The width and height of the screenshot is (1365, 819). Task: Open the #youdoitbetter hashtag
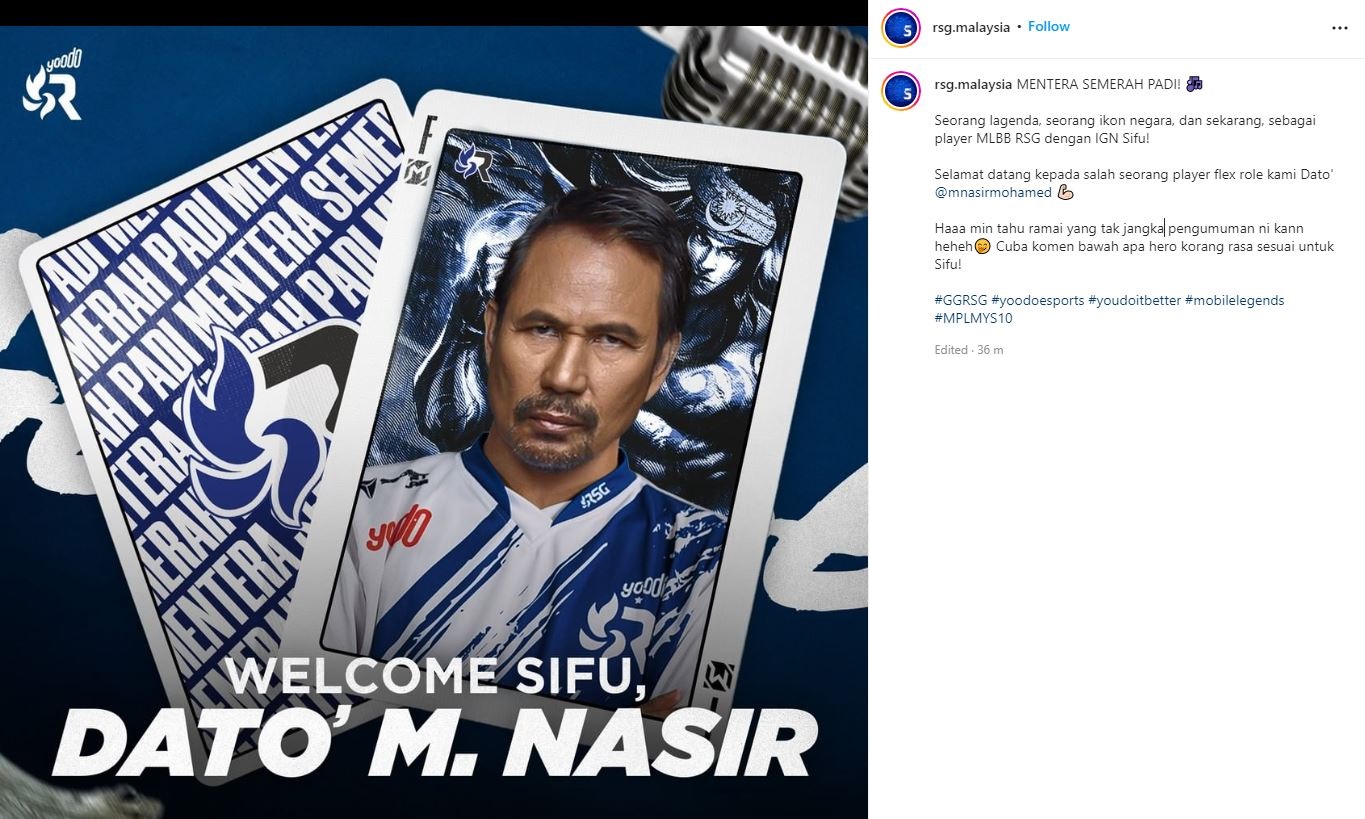point(1134,300)
